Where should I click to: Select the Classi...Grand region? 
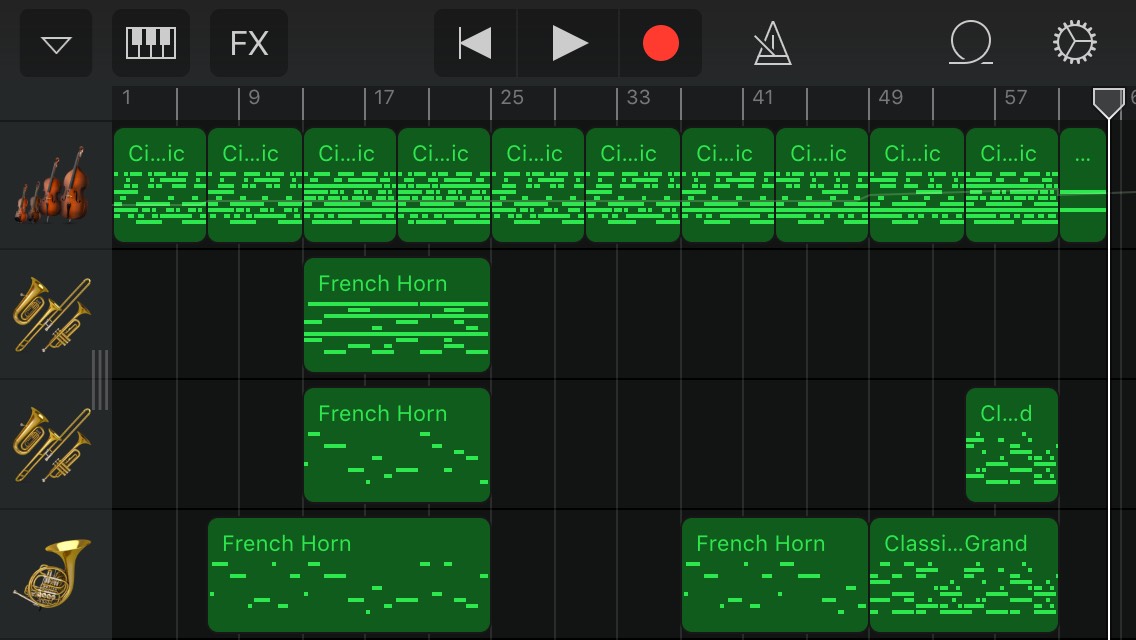click(x=964, y=575)
